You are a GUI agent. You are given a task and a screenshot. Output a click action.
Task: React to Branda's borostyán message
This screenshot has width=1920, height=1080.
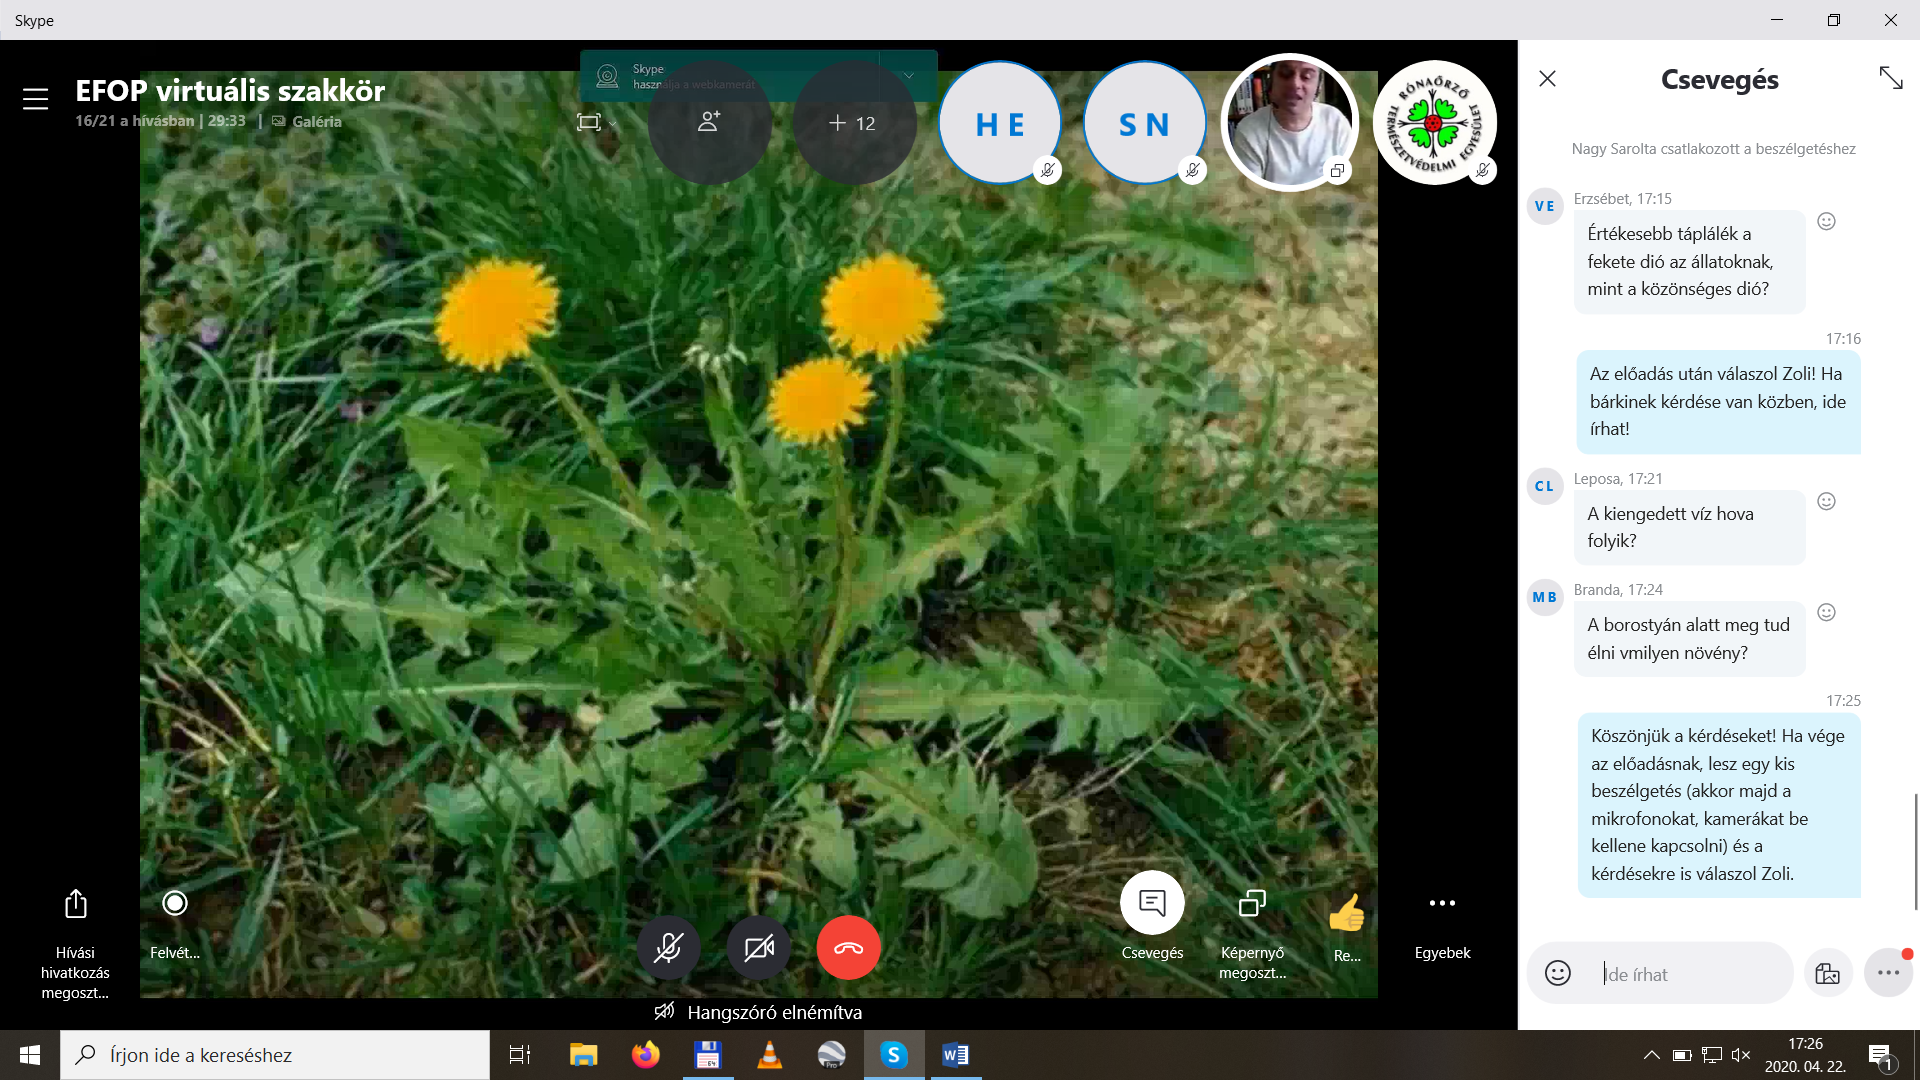1826,612
